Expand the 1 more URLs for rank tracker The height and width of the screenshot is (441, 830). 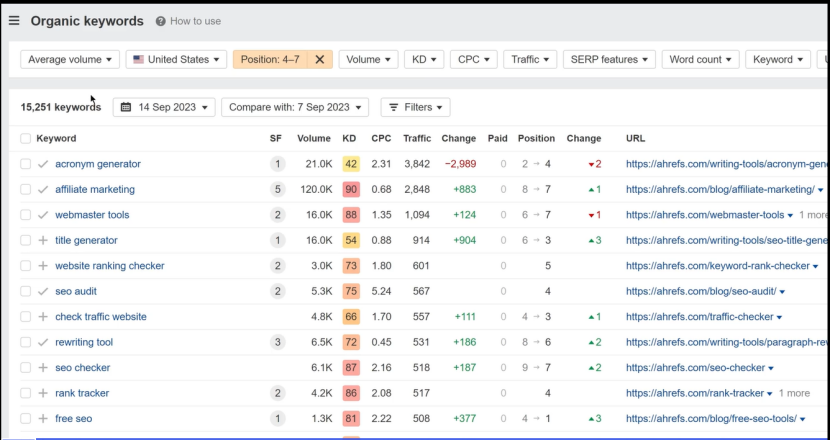click(x=794, y=393)
